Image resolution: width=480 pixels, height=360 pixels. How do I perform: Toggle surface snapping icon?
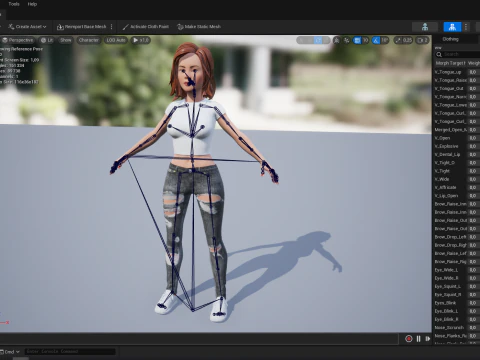(x=347, y=40)
